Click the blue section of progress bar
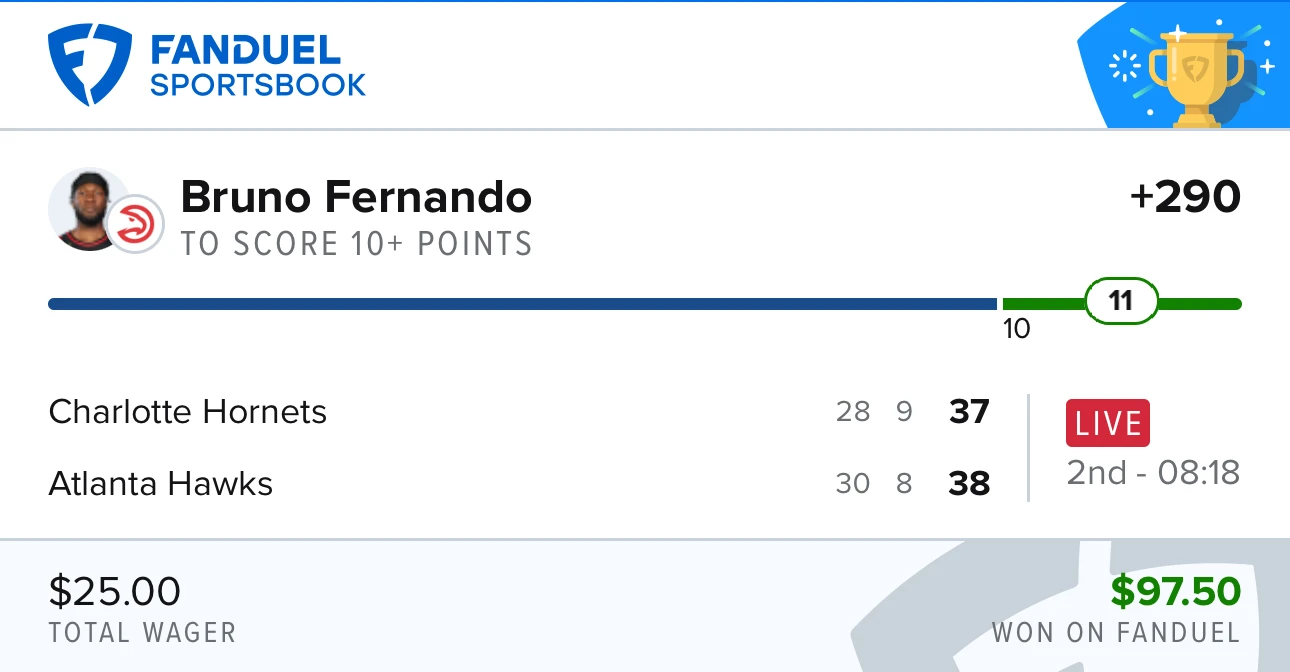 [x=522, y=304]
